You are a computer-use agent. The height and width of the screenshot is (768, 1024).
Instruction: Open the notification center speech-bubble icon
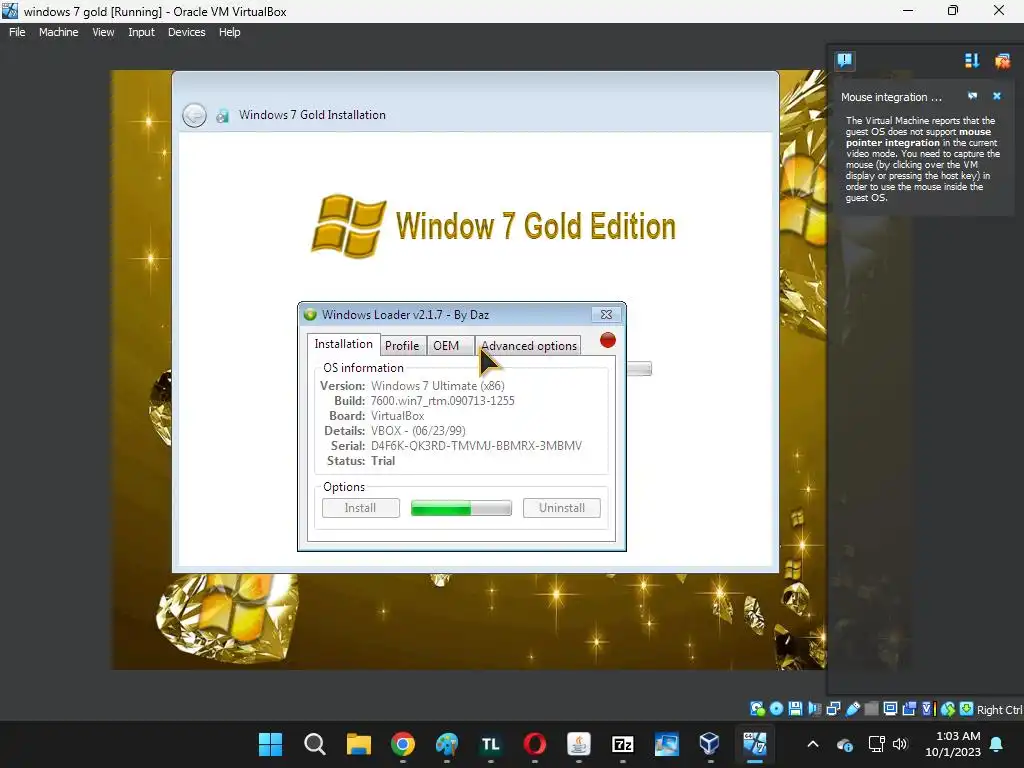pos(844,61)
